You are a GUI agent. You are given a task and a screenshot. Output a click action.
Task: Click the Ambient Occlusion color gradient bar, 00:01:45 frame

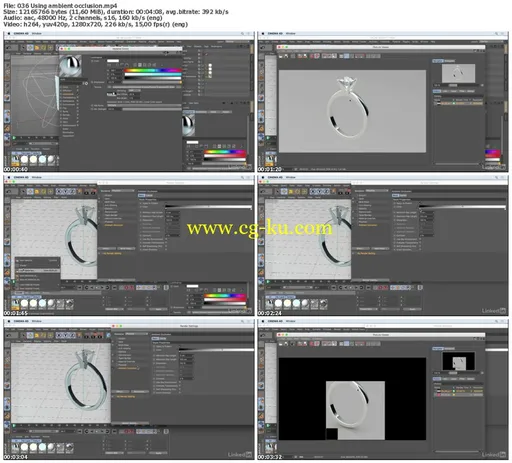(208, 207)
